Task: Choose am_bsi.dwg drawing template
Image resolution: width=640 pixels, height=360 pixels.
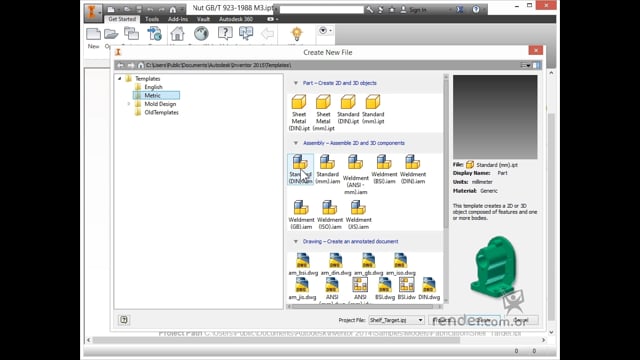Action: coord(303,264)
